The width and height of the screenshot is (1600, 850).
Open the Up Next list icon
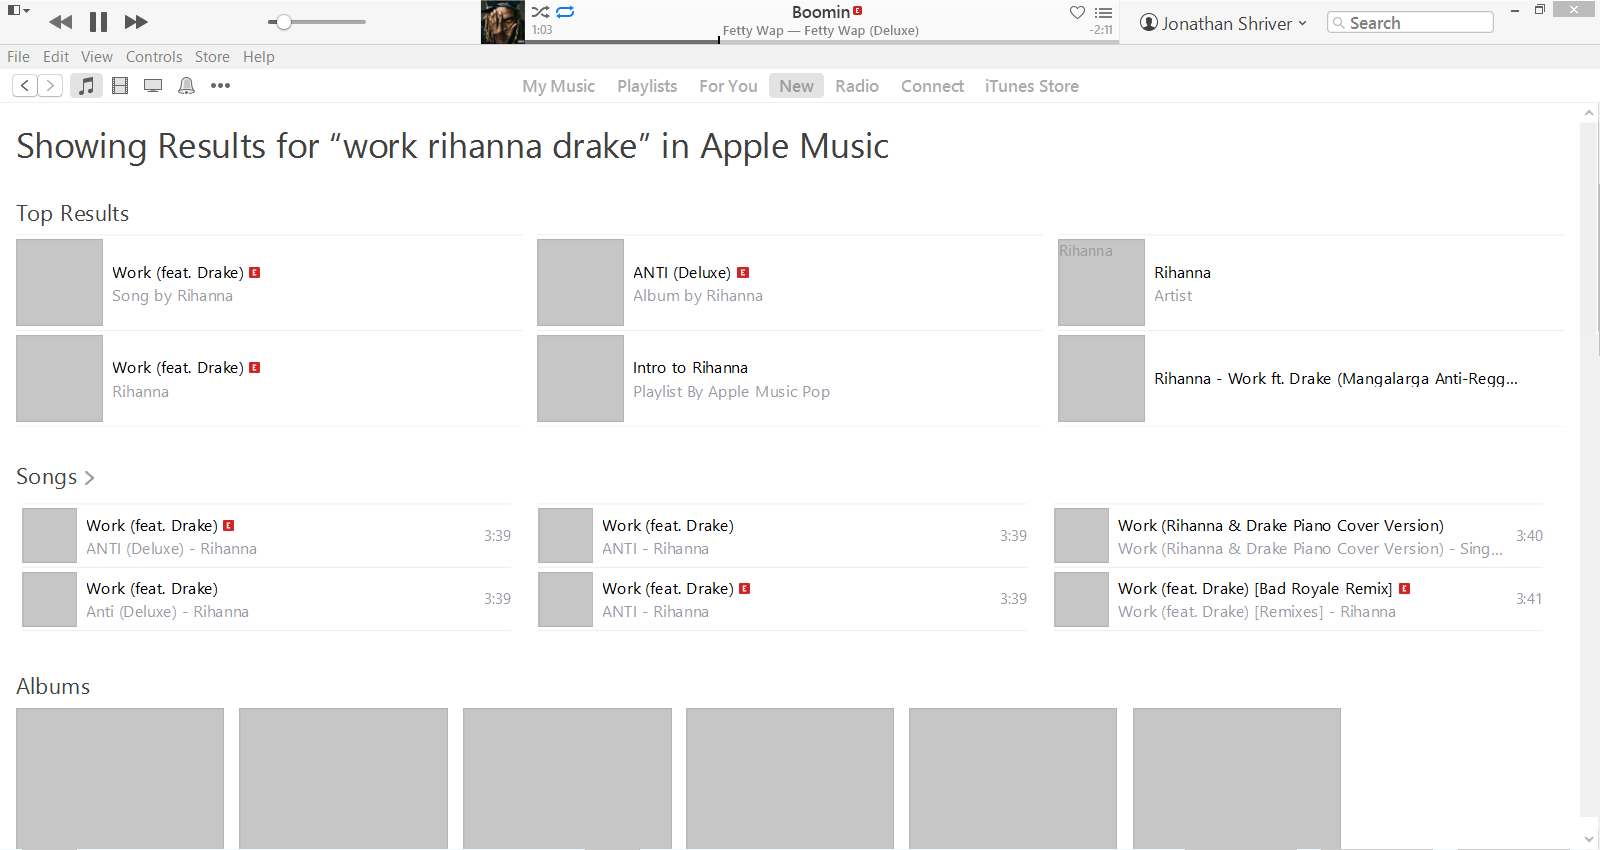1103,13
